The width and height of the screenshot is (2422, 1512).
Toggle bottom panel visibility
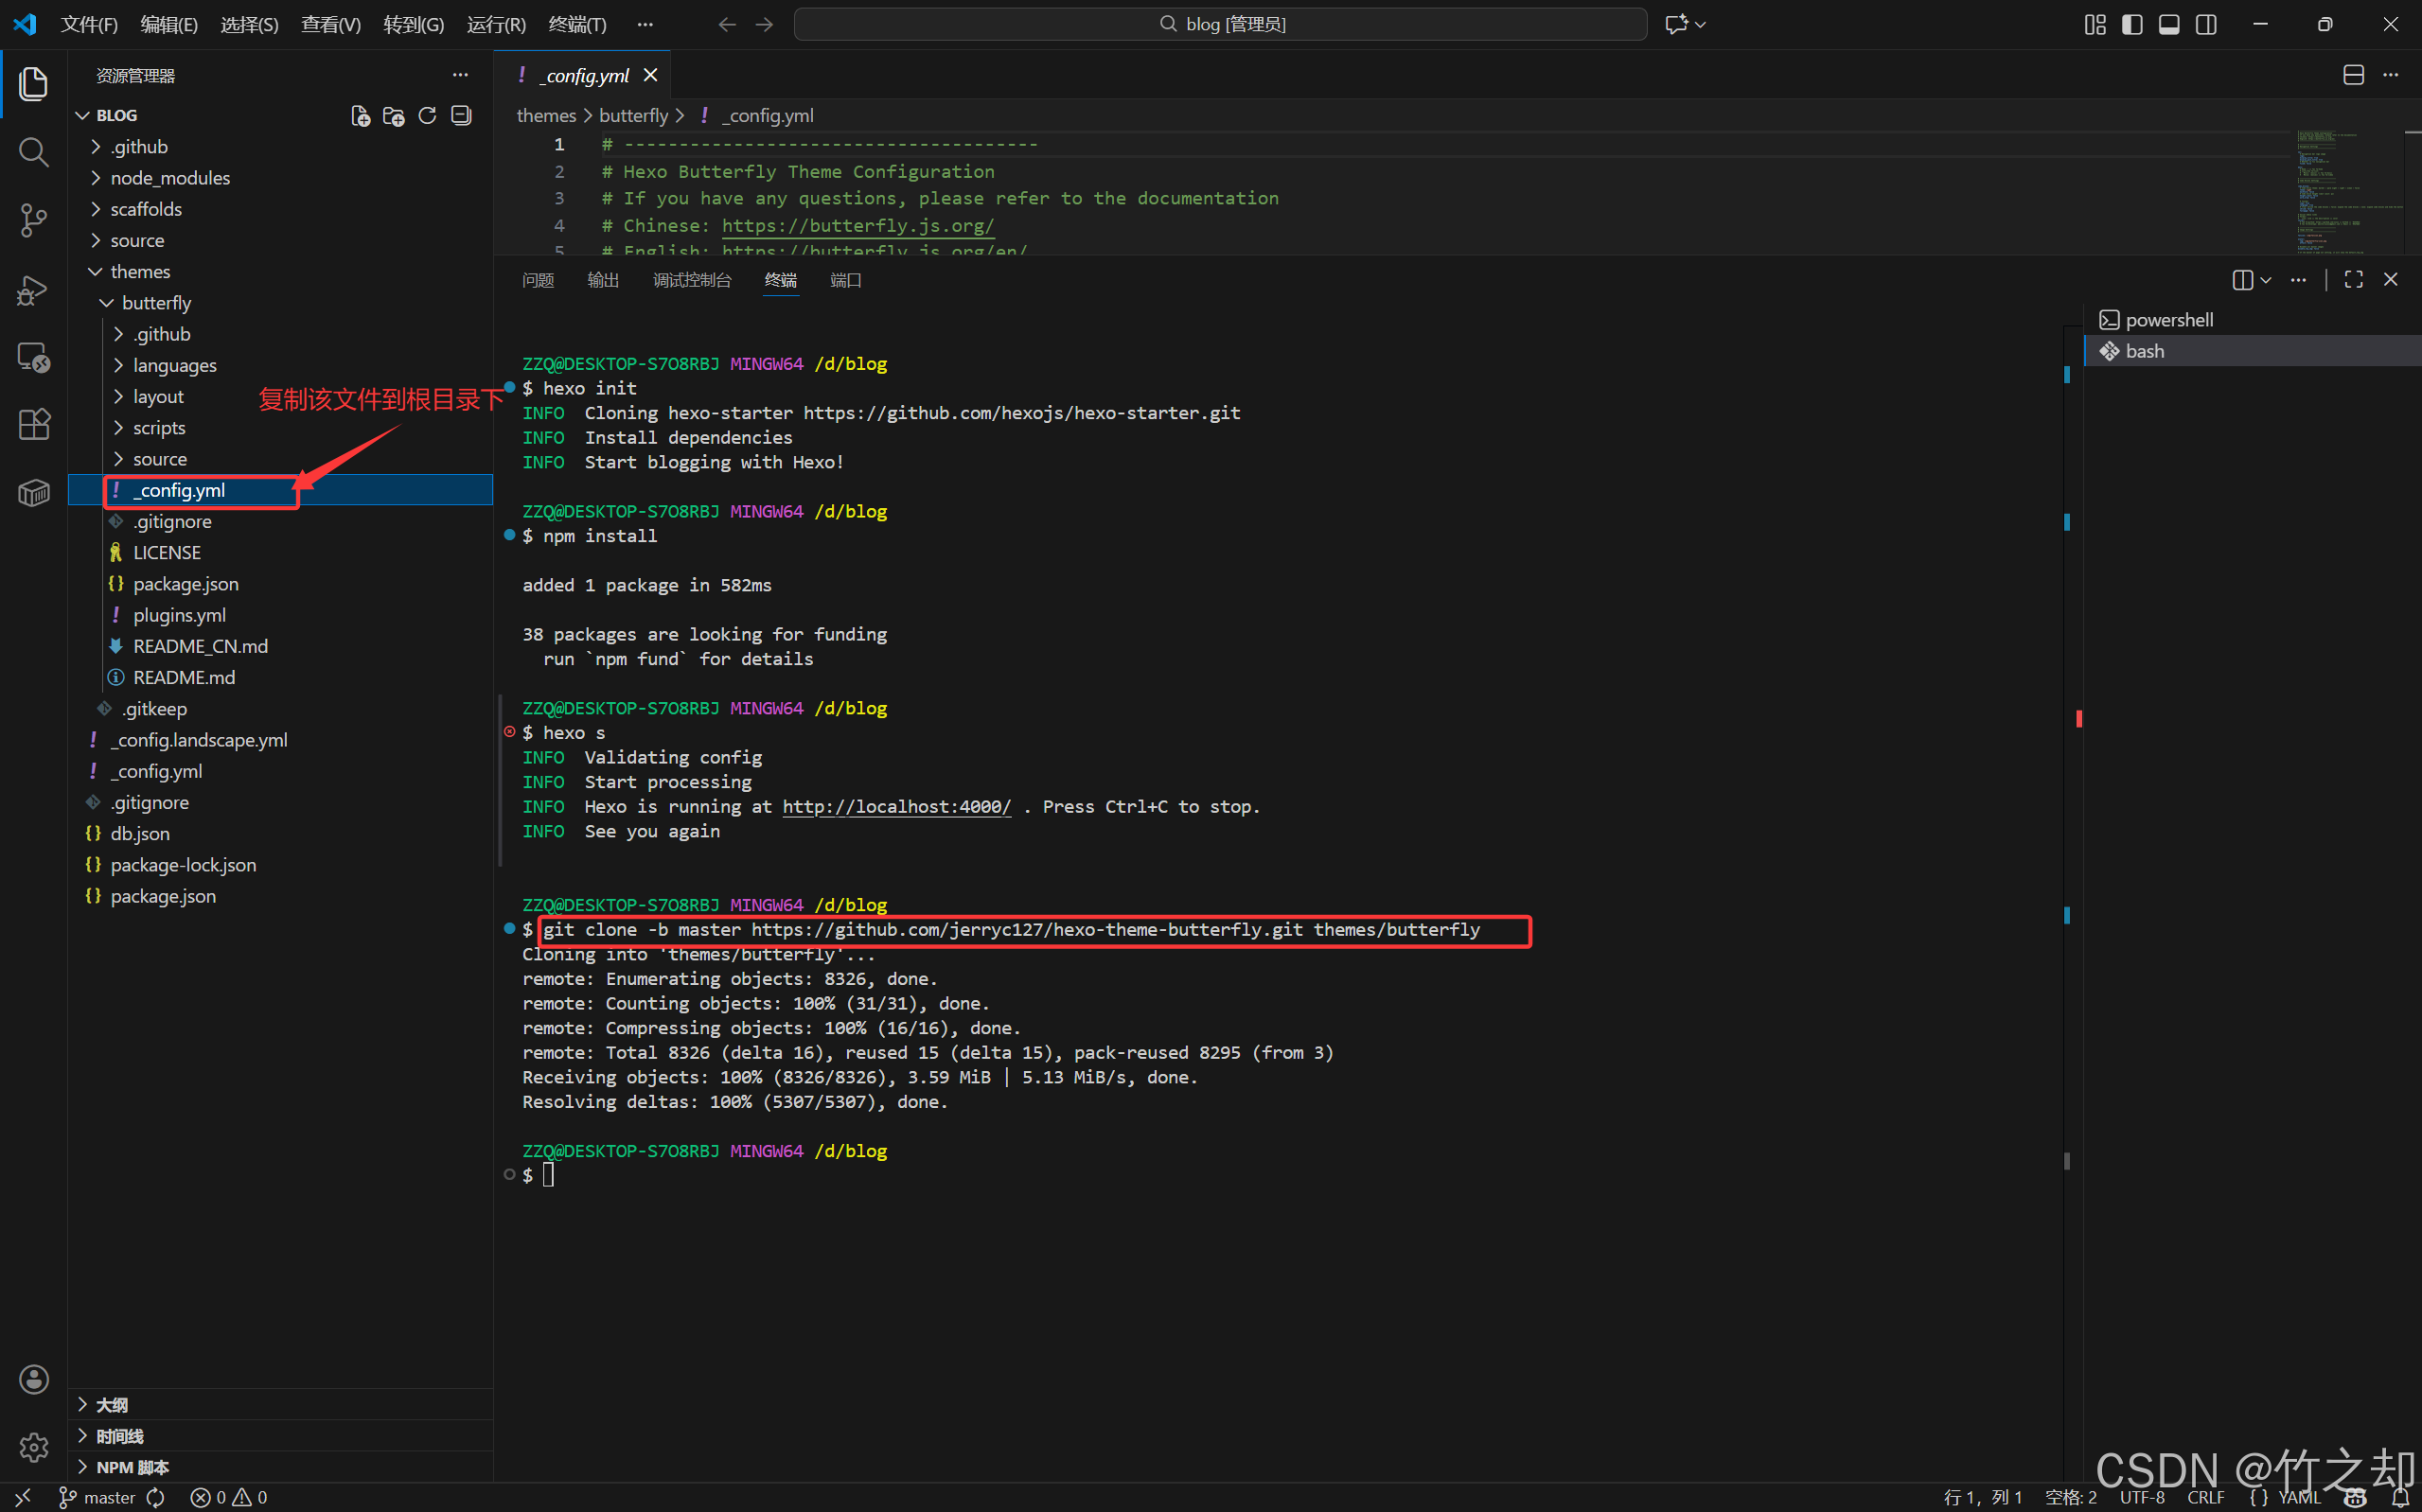(x=2169, y=24)
